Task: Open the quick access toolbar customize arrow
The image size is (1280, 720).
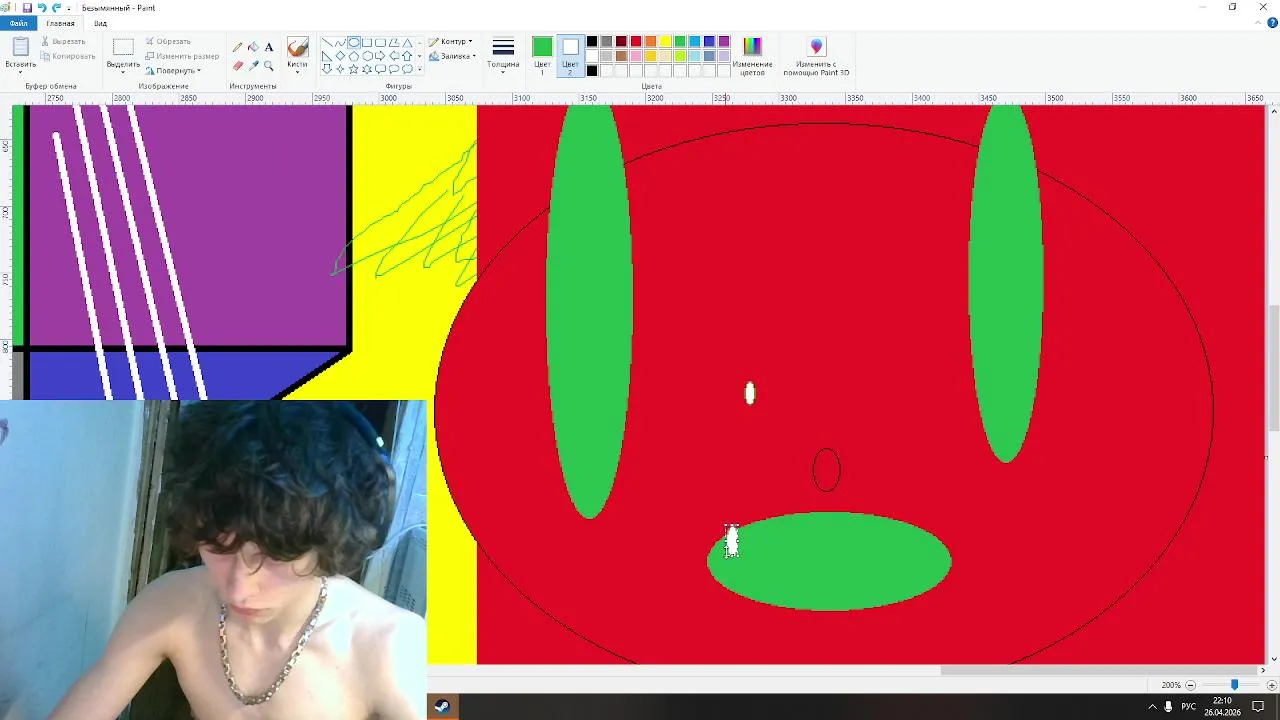Action: click(69, 8)
